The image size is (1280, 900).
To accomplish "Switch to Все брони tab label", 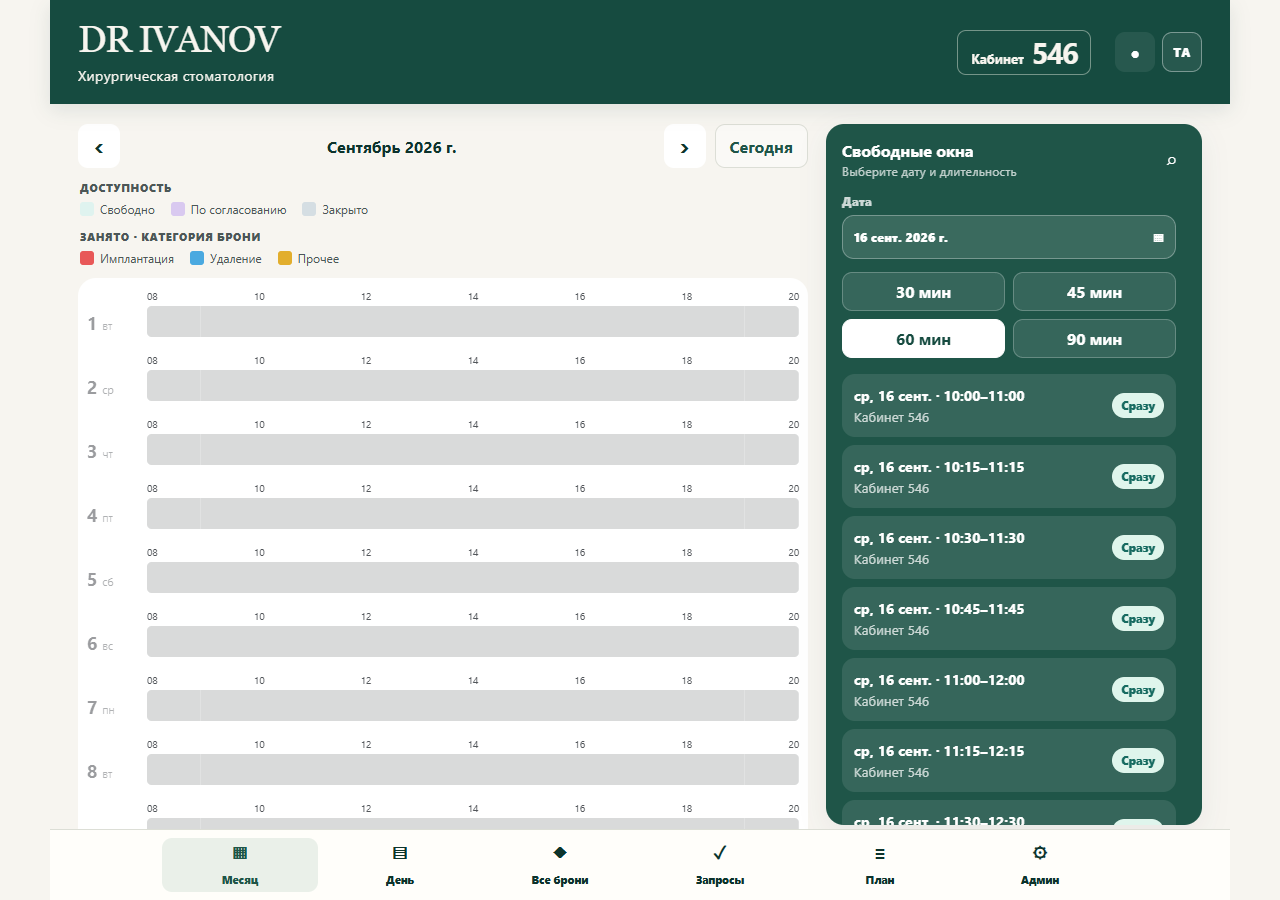I will click(560, 880).
